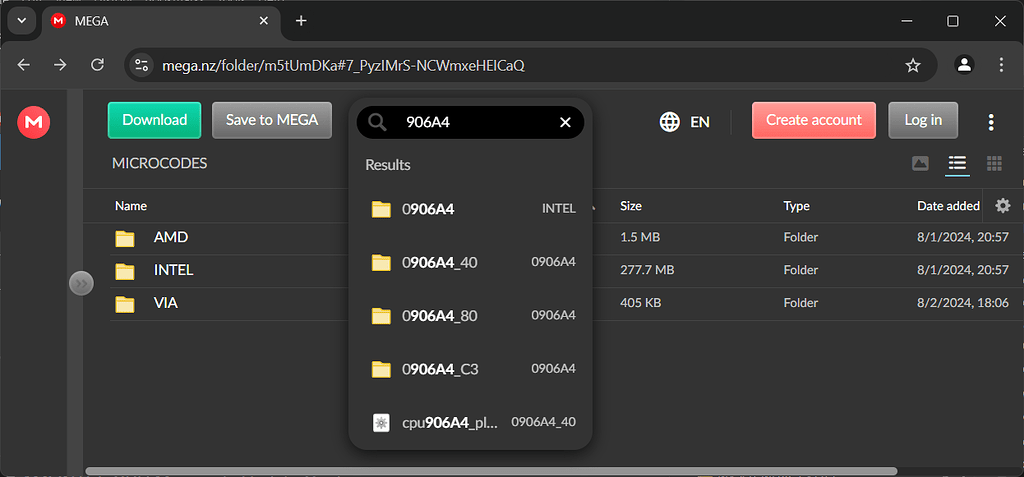Open a new browser tab
Screen dimensions: 1024x477
[x=301, y=21]
